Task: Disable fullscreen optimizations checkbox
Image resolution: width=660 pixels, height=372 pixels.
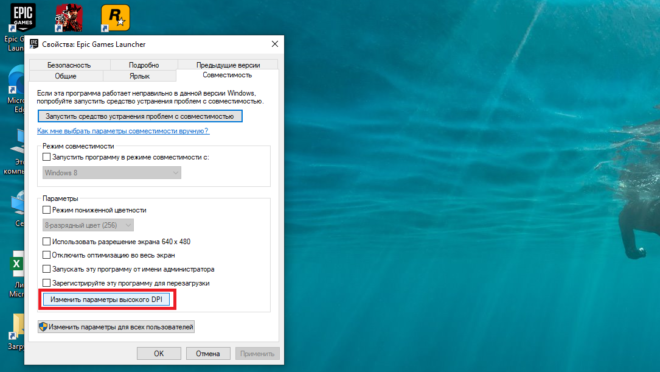Action: point(46,255)
